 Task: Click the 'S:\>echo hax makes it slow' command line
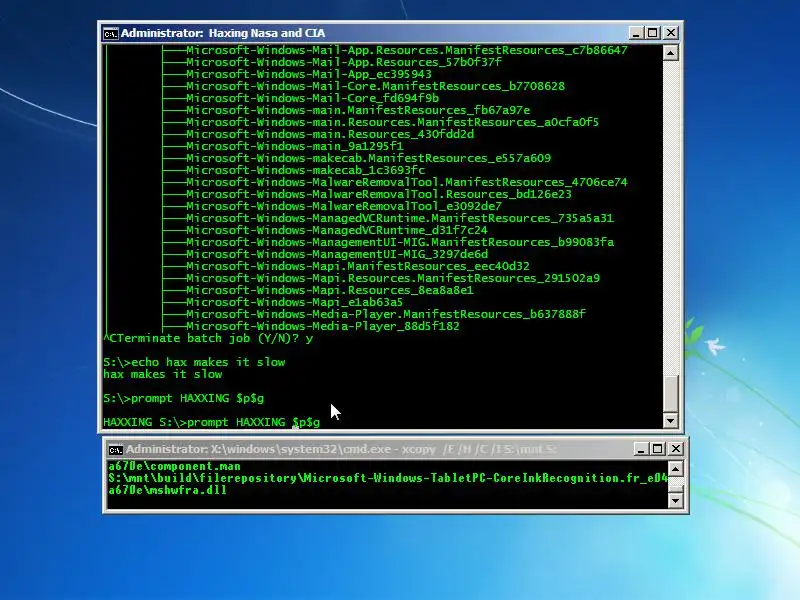pyautogui.click(x=194, y=362)
